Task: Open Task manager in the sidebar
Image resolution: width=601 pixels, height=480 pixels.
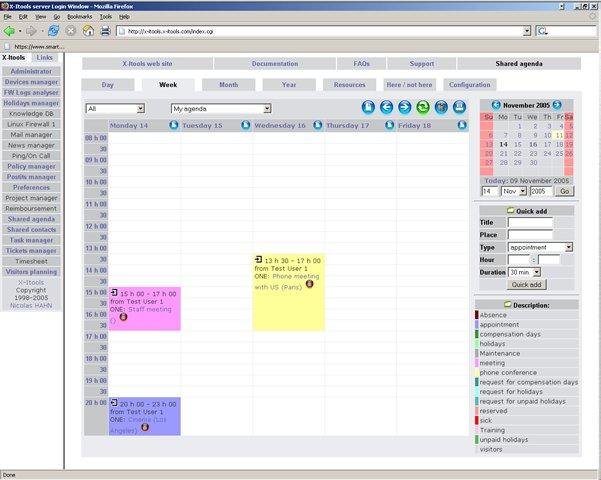Action: (x=31, y=240)
